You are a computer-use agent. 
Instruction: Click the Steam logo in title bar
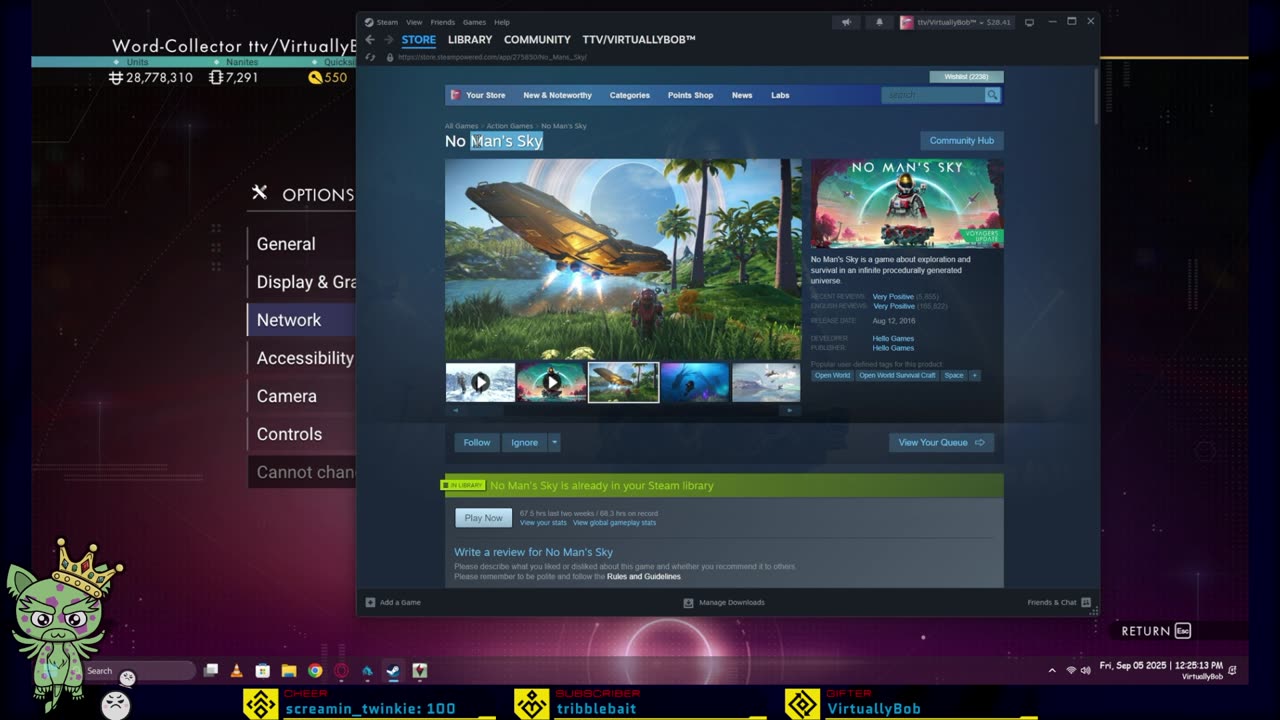pos(368,22)
